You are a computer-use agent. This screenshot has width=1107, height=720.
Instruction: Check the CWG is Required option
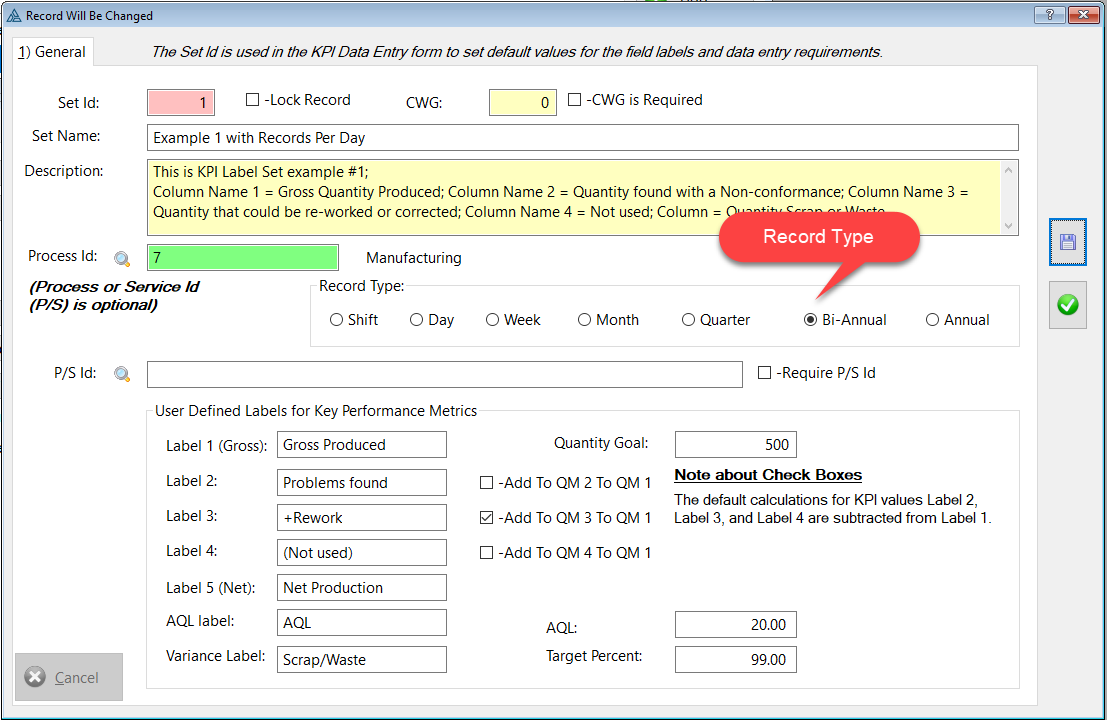(x=576, y=99)
